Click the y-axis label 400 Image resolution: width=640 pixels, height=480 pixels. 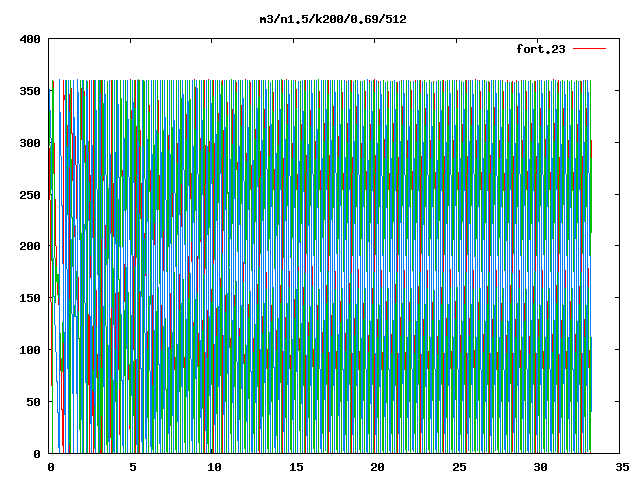pyautogui.click(x=30, y=40)
